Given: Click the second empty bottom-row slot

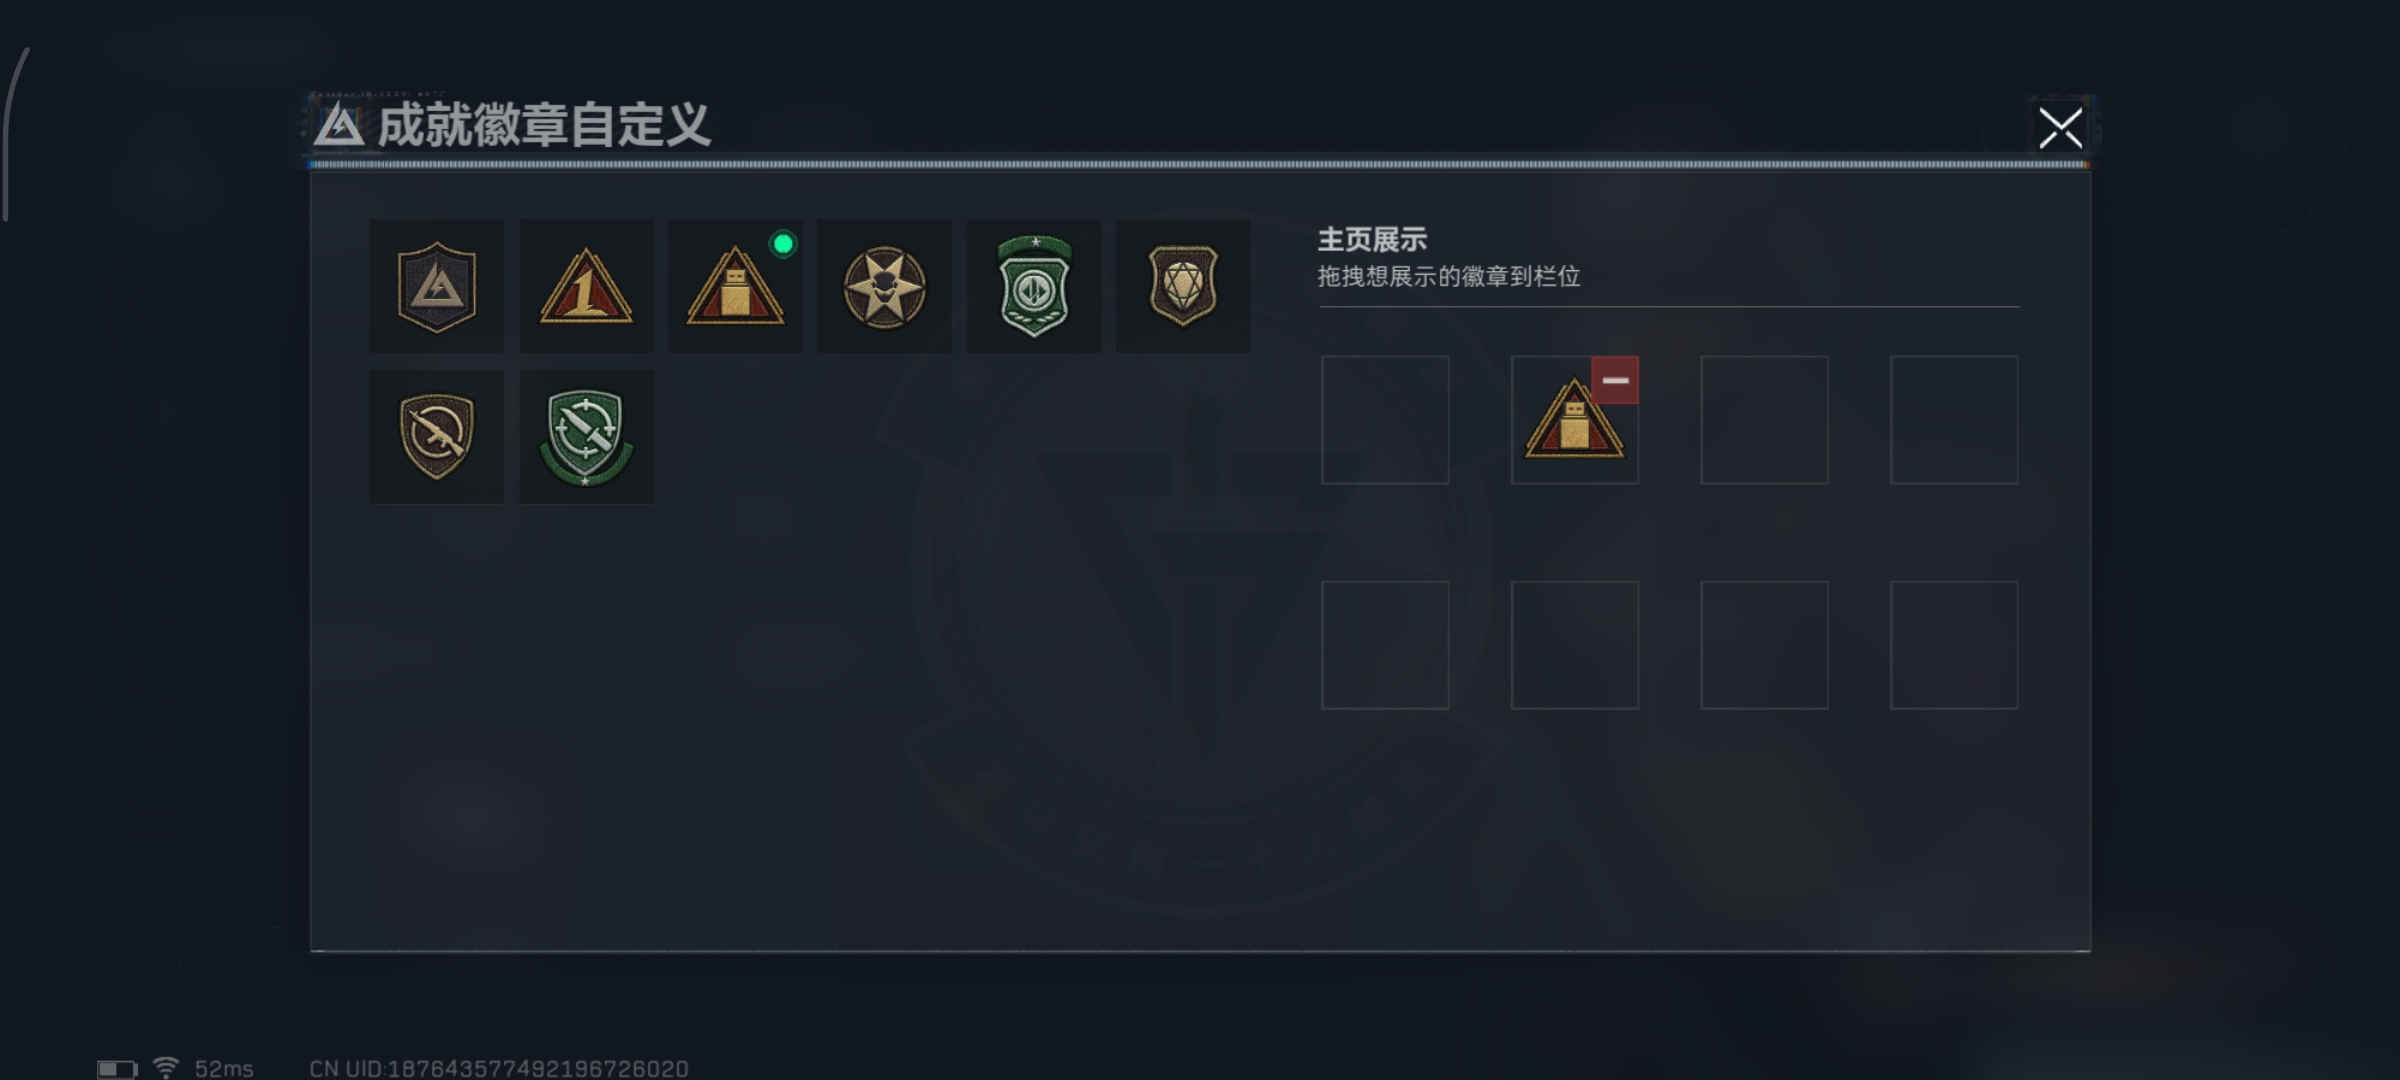Looking at the screenshot, I should point(1575,645).
